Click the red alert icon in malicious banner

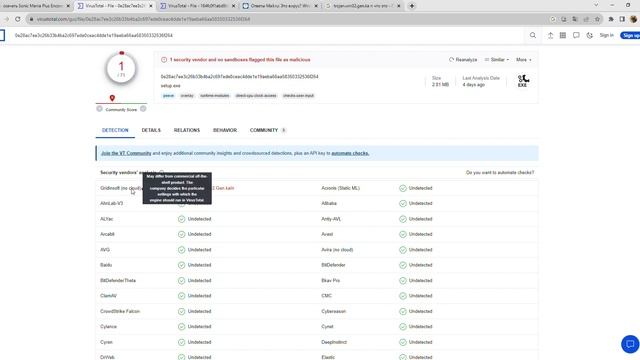pyautogui.click(x=164, y=60)
